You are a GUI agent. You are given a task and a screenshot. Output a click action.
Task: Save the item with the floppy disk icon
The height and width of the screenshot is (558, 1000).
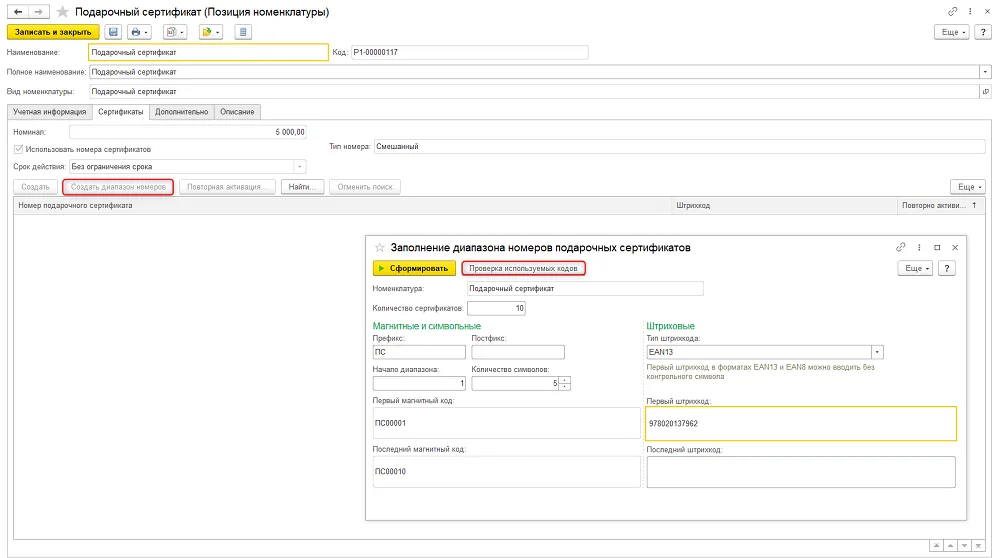[113, 32]
